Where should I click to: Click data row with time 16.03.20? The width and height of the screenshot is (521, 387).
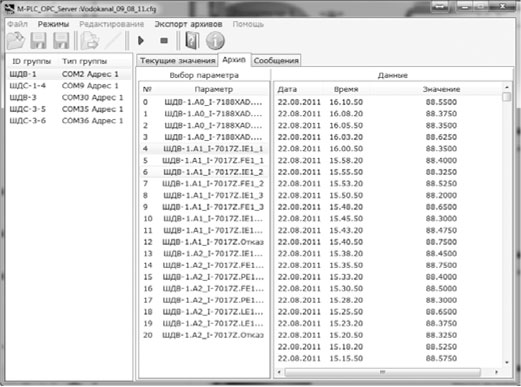click(x=388, y=137)
